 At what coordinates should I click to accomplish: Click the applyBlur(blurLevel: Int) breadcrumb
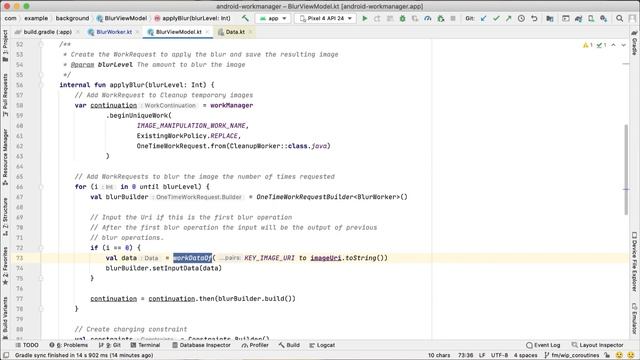192,18
